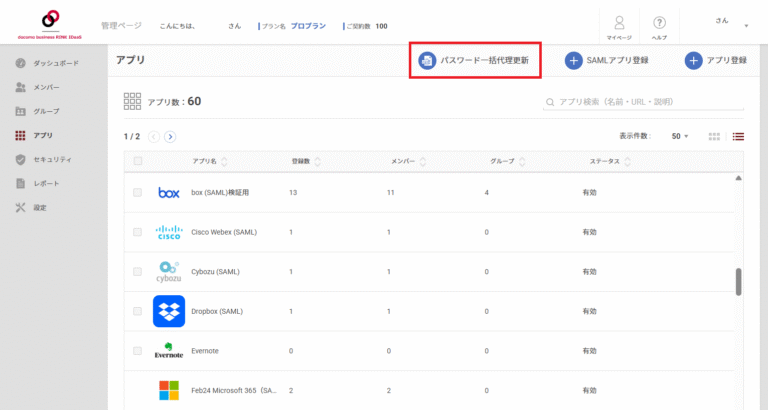Tick the Cisco Webex row checkbox
The width and height of the screenshot is (768, 410).
pyautogui.click(x=138, y=232)
